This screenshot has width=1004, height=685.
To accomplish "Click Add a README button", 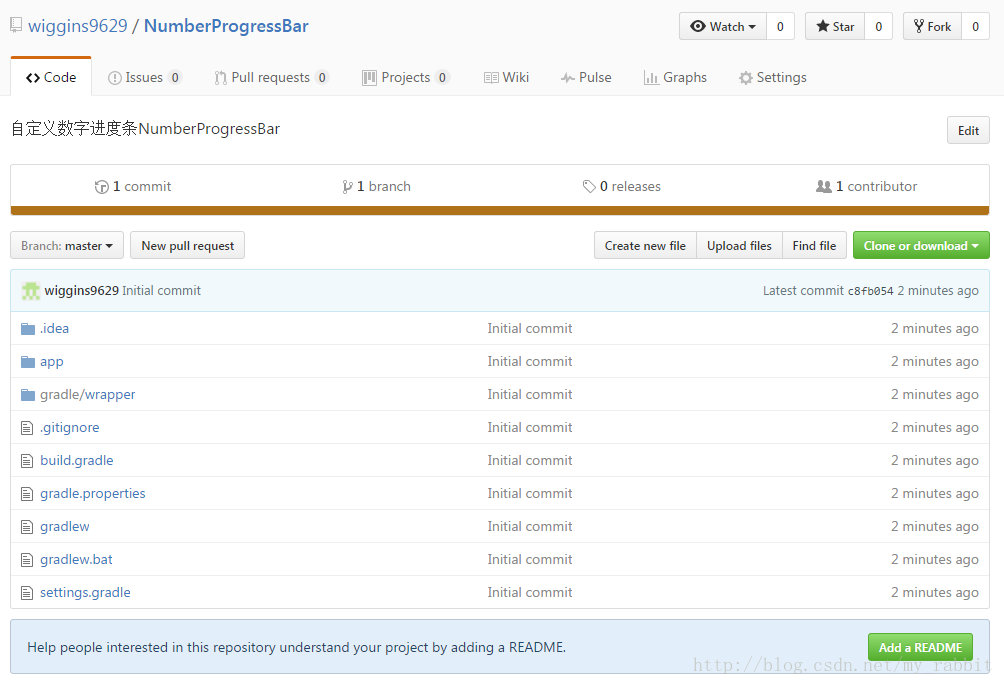I will tap(920, 647).
